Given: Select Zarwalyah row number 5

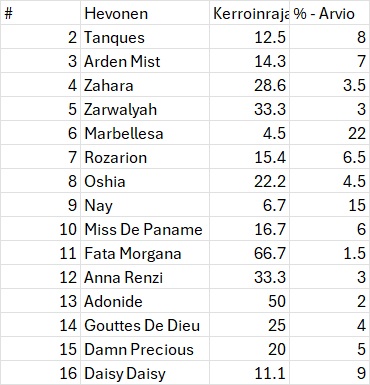Looking at the screenshot, I should tap(40, 109).
